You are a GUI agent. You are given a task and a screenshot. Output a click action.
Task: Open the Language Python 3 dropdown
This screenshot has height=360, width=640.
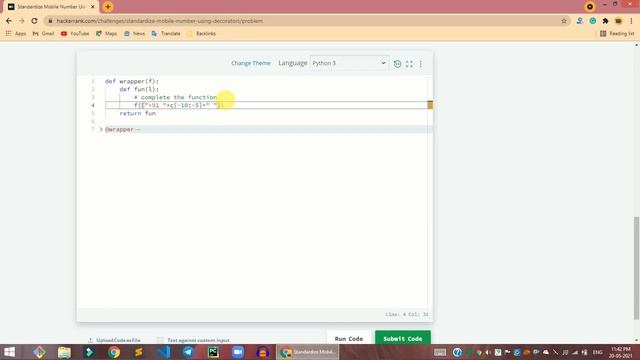349,63
